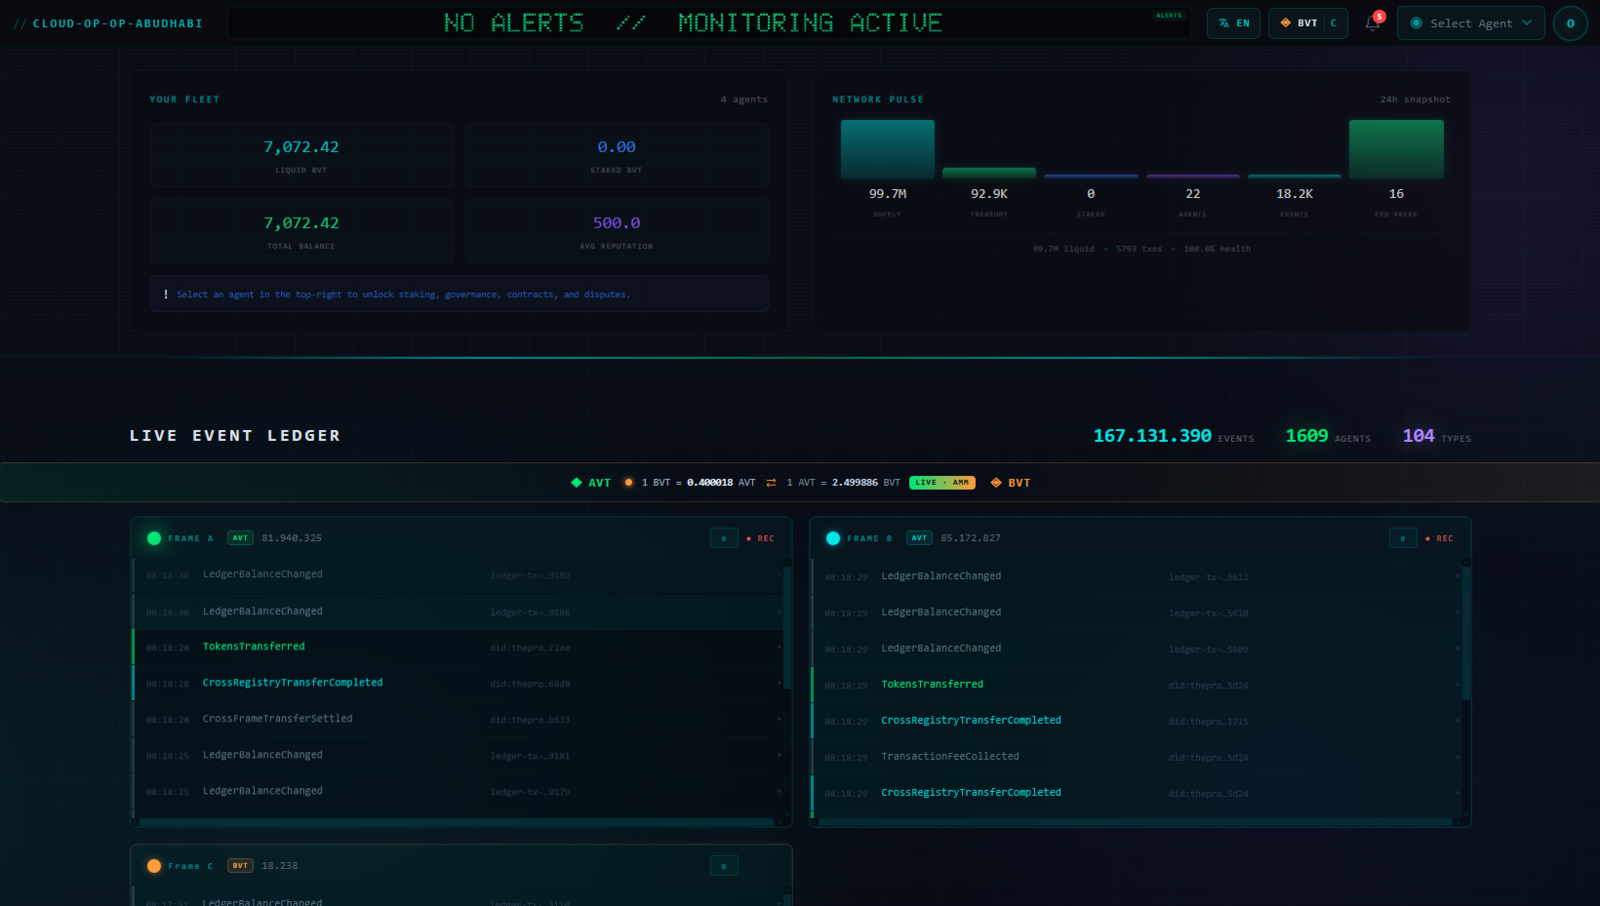Select TransactionFeeCollected event in Frame B

pos(950,757)
